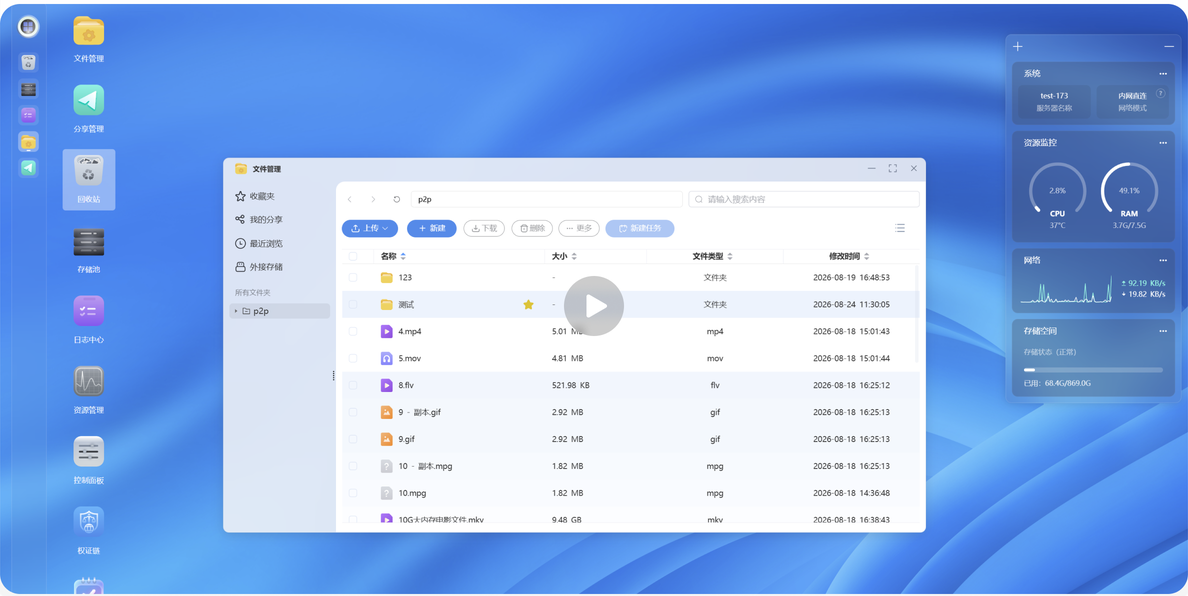1188x596 pixels.
Task: Open the 资源监控 widget more menu
Action: click(x=1162, y=142)
